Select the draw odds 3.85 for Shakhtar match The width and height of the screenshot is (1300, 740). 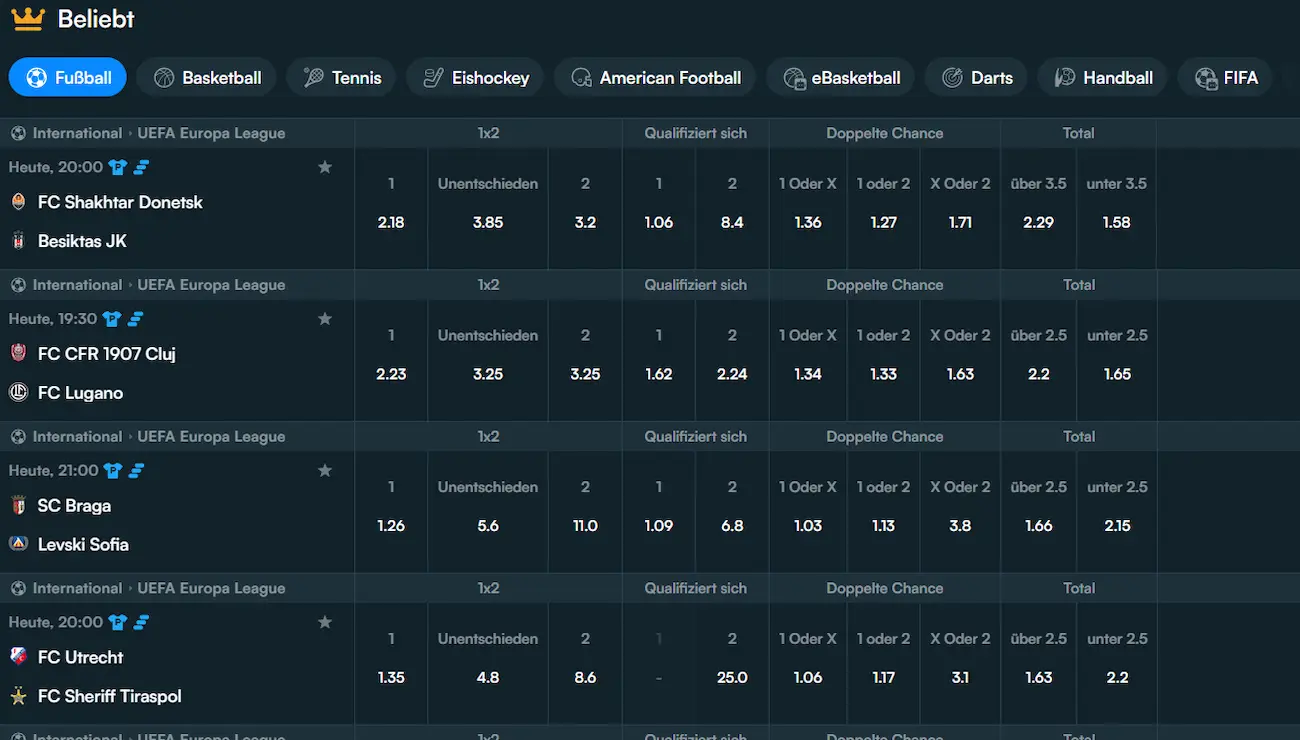[x=488, y=208]
